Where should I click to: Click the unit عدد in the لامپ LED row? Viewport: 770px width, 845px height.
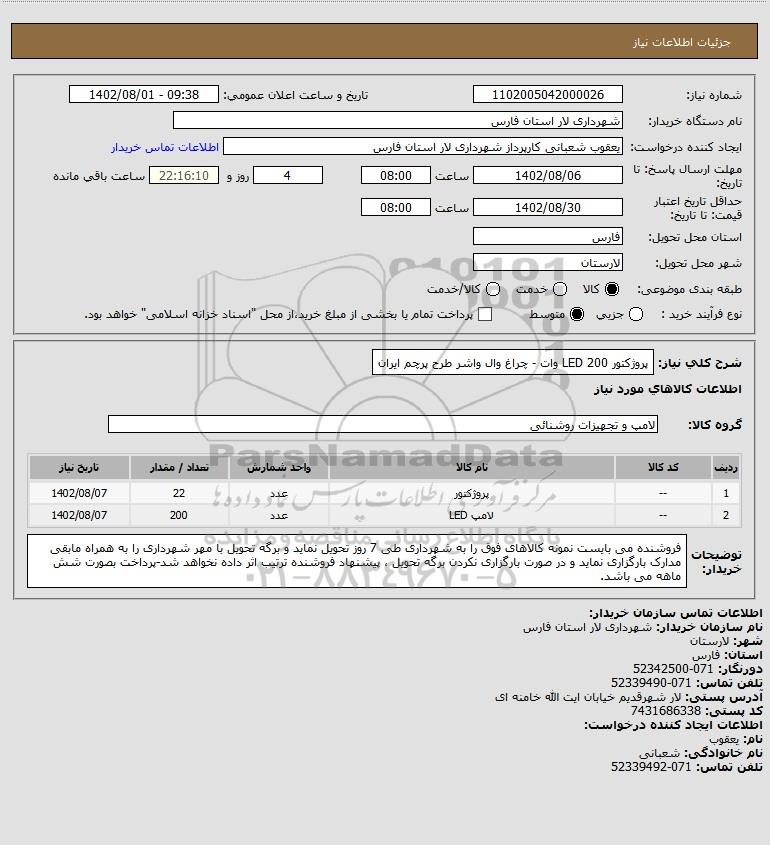[x=279, y=515]
